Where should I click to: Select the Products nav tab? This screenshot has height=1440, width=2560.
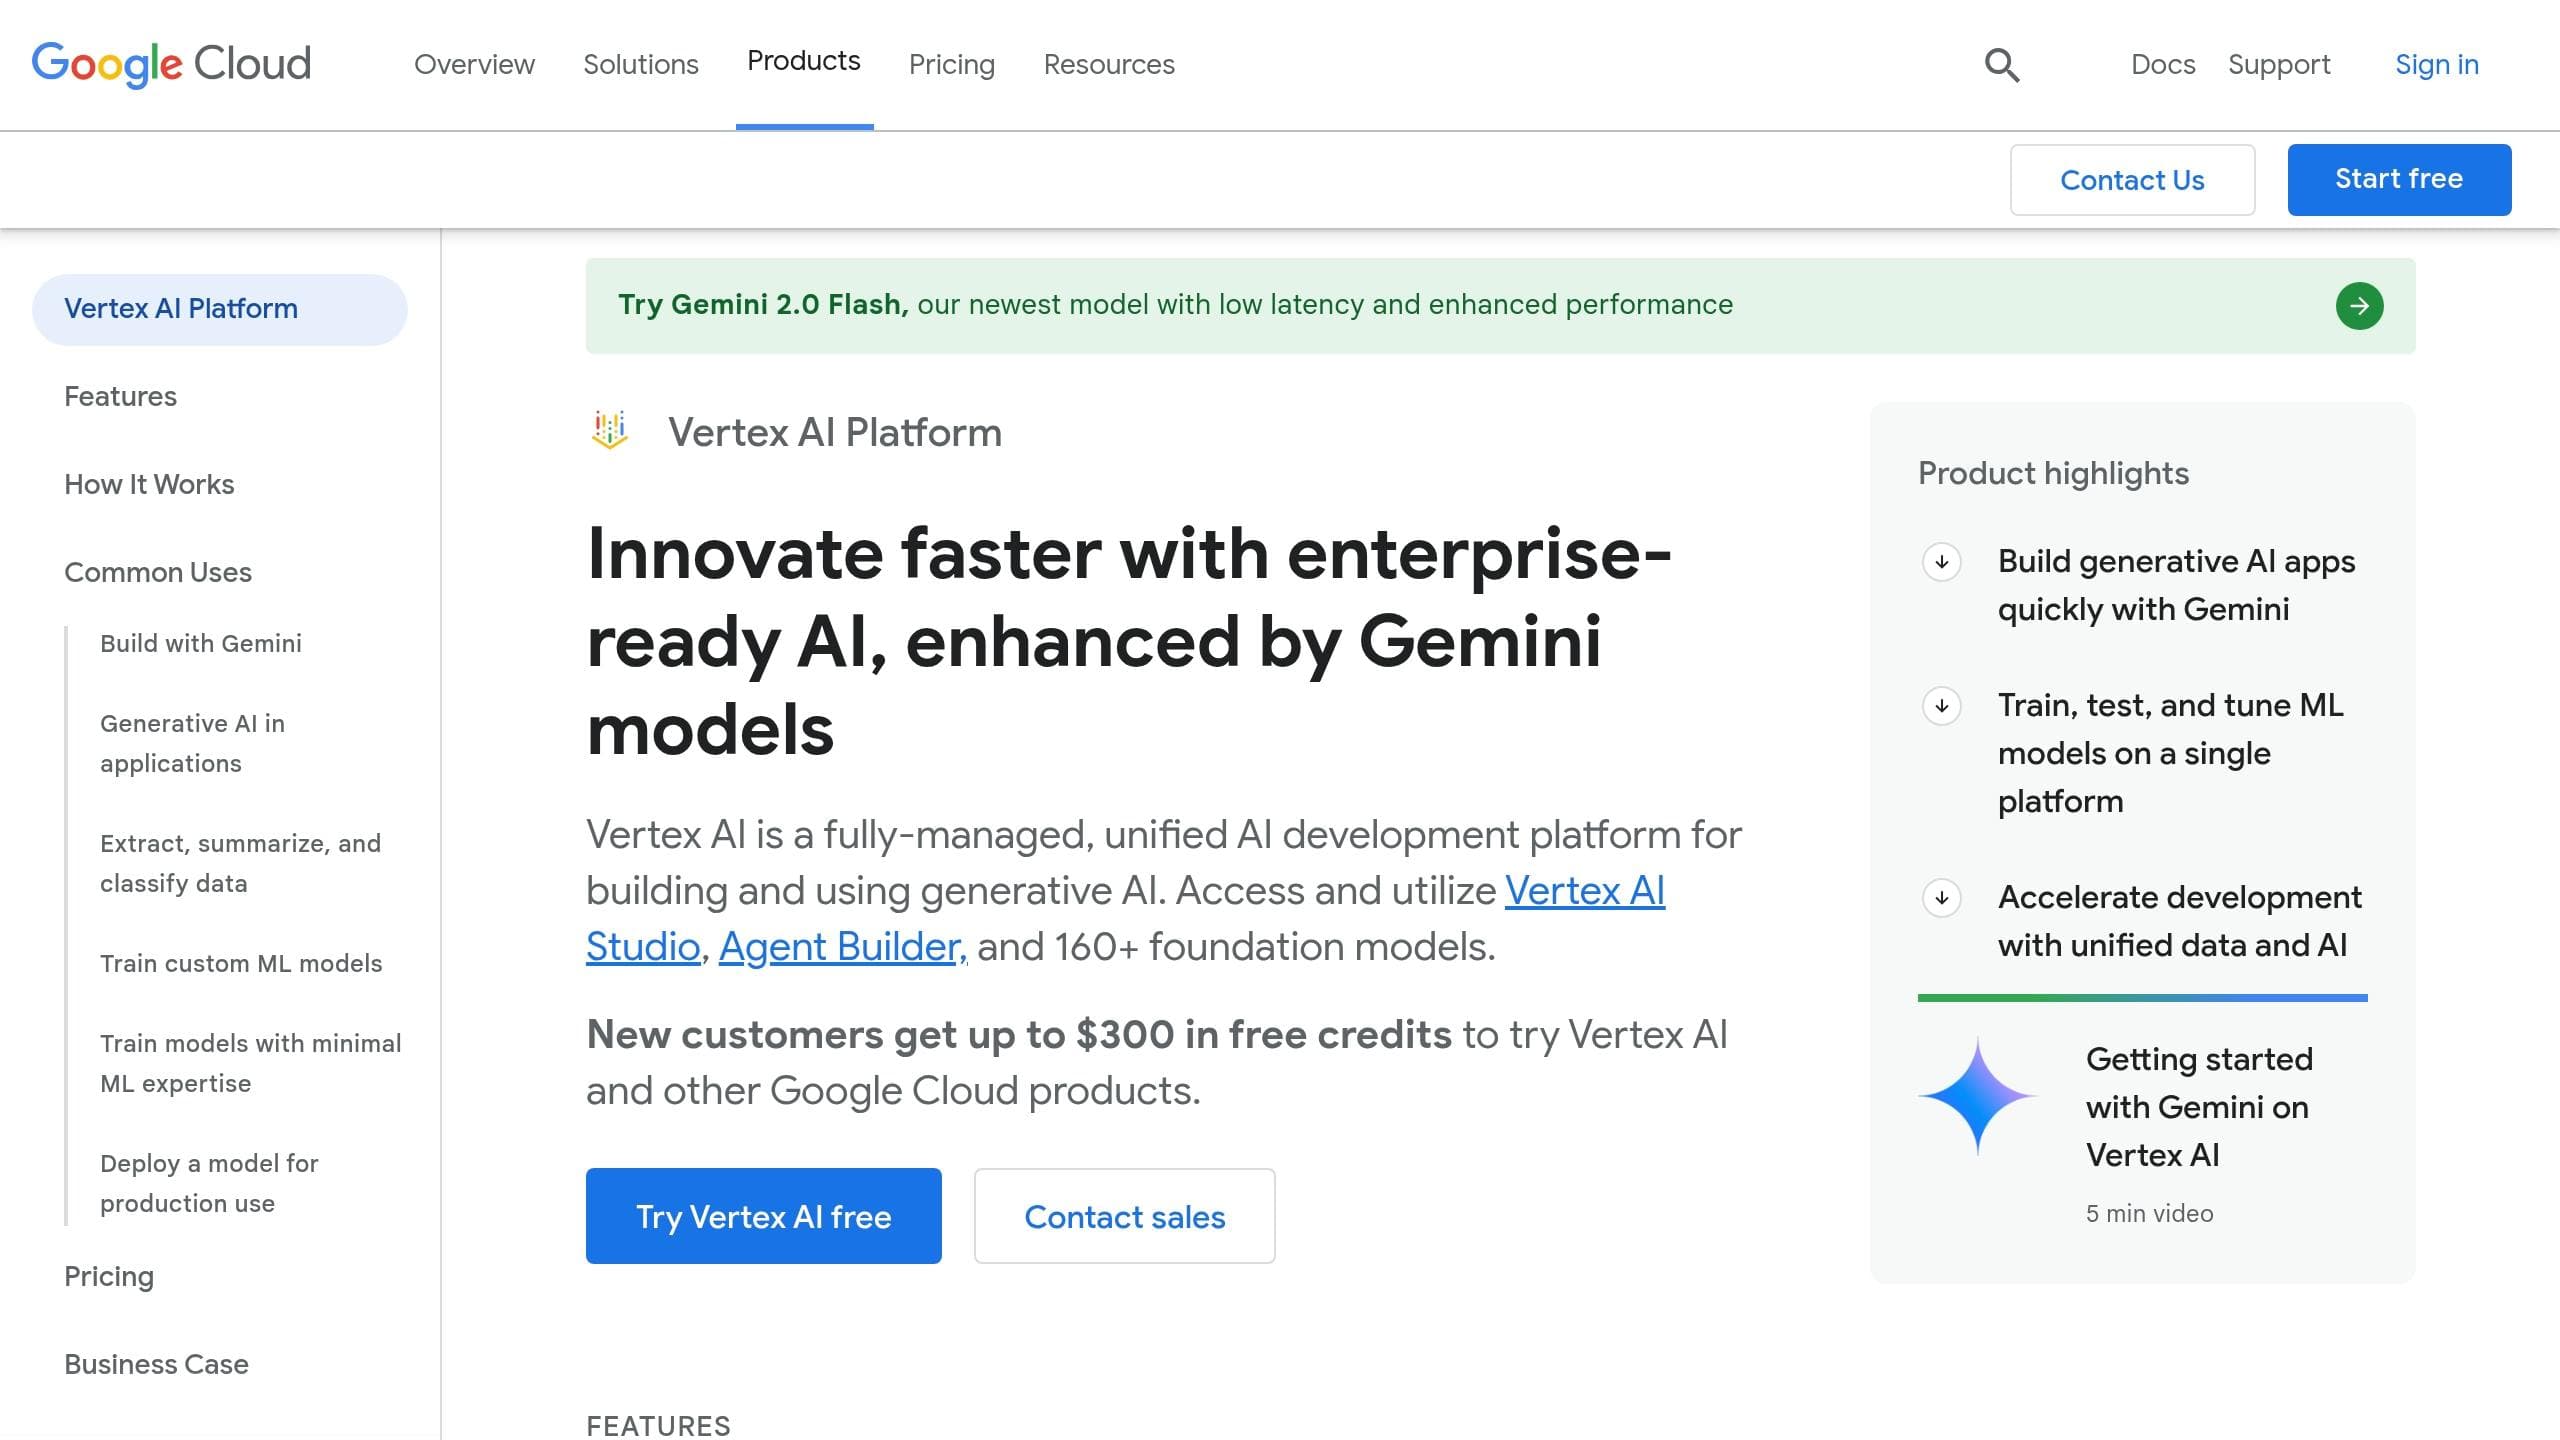(804, 62)
